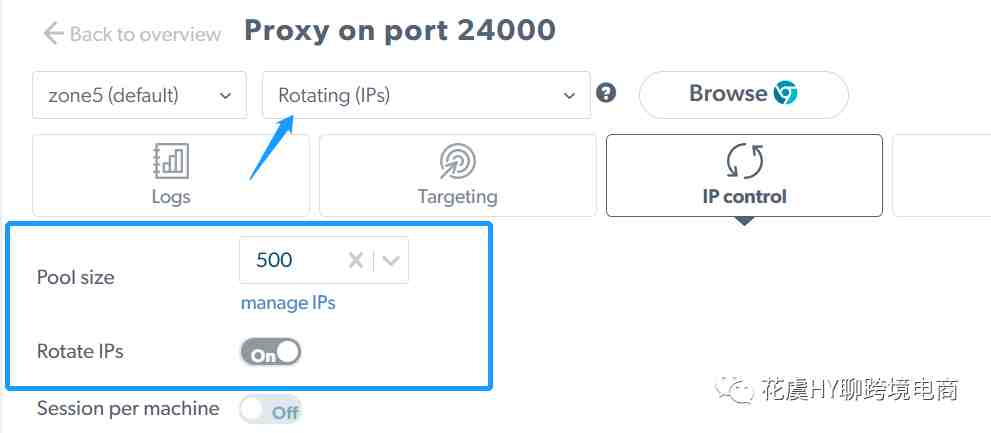The height and width of the screenshot is (433, 991).
Task: Enable Session per machine toggle
Action: [271, 410]
